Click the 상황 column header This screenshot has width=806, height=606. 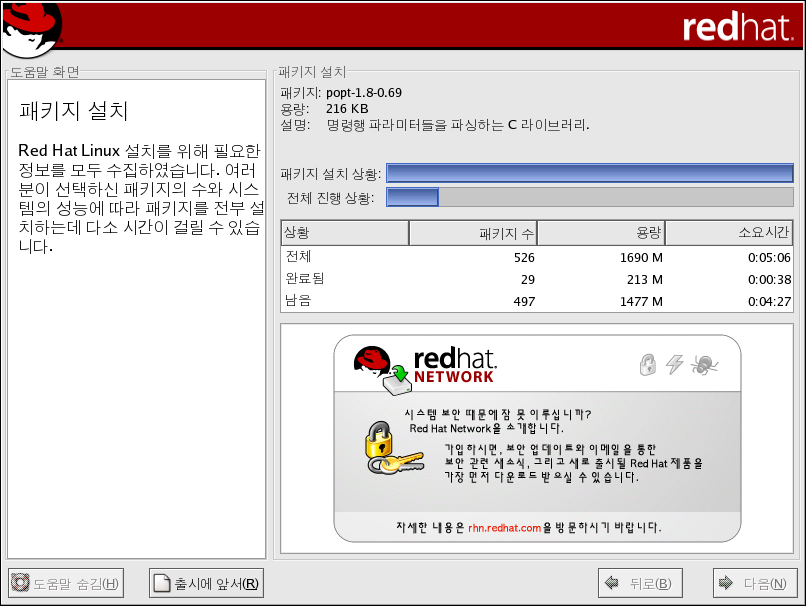345,233
